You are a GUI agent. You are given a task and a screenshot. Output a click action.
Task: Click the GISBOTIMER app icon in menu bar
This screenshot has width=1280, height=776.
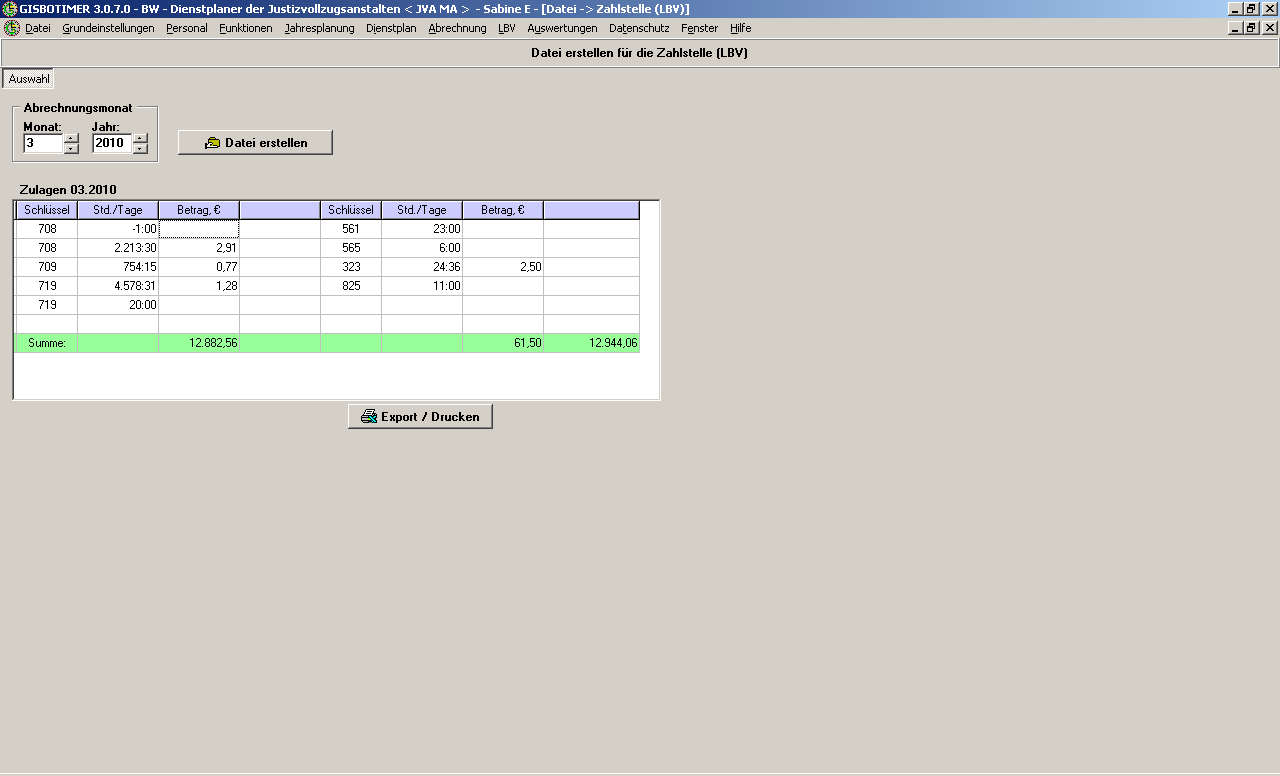[x=12, y=28]
